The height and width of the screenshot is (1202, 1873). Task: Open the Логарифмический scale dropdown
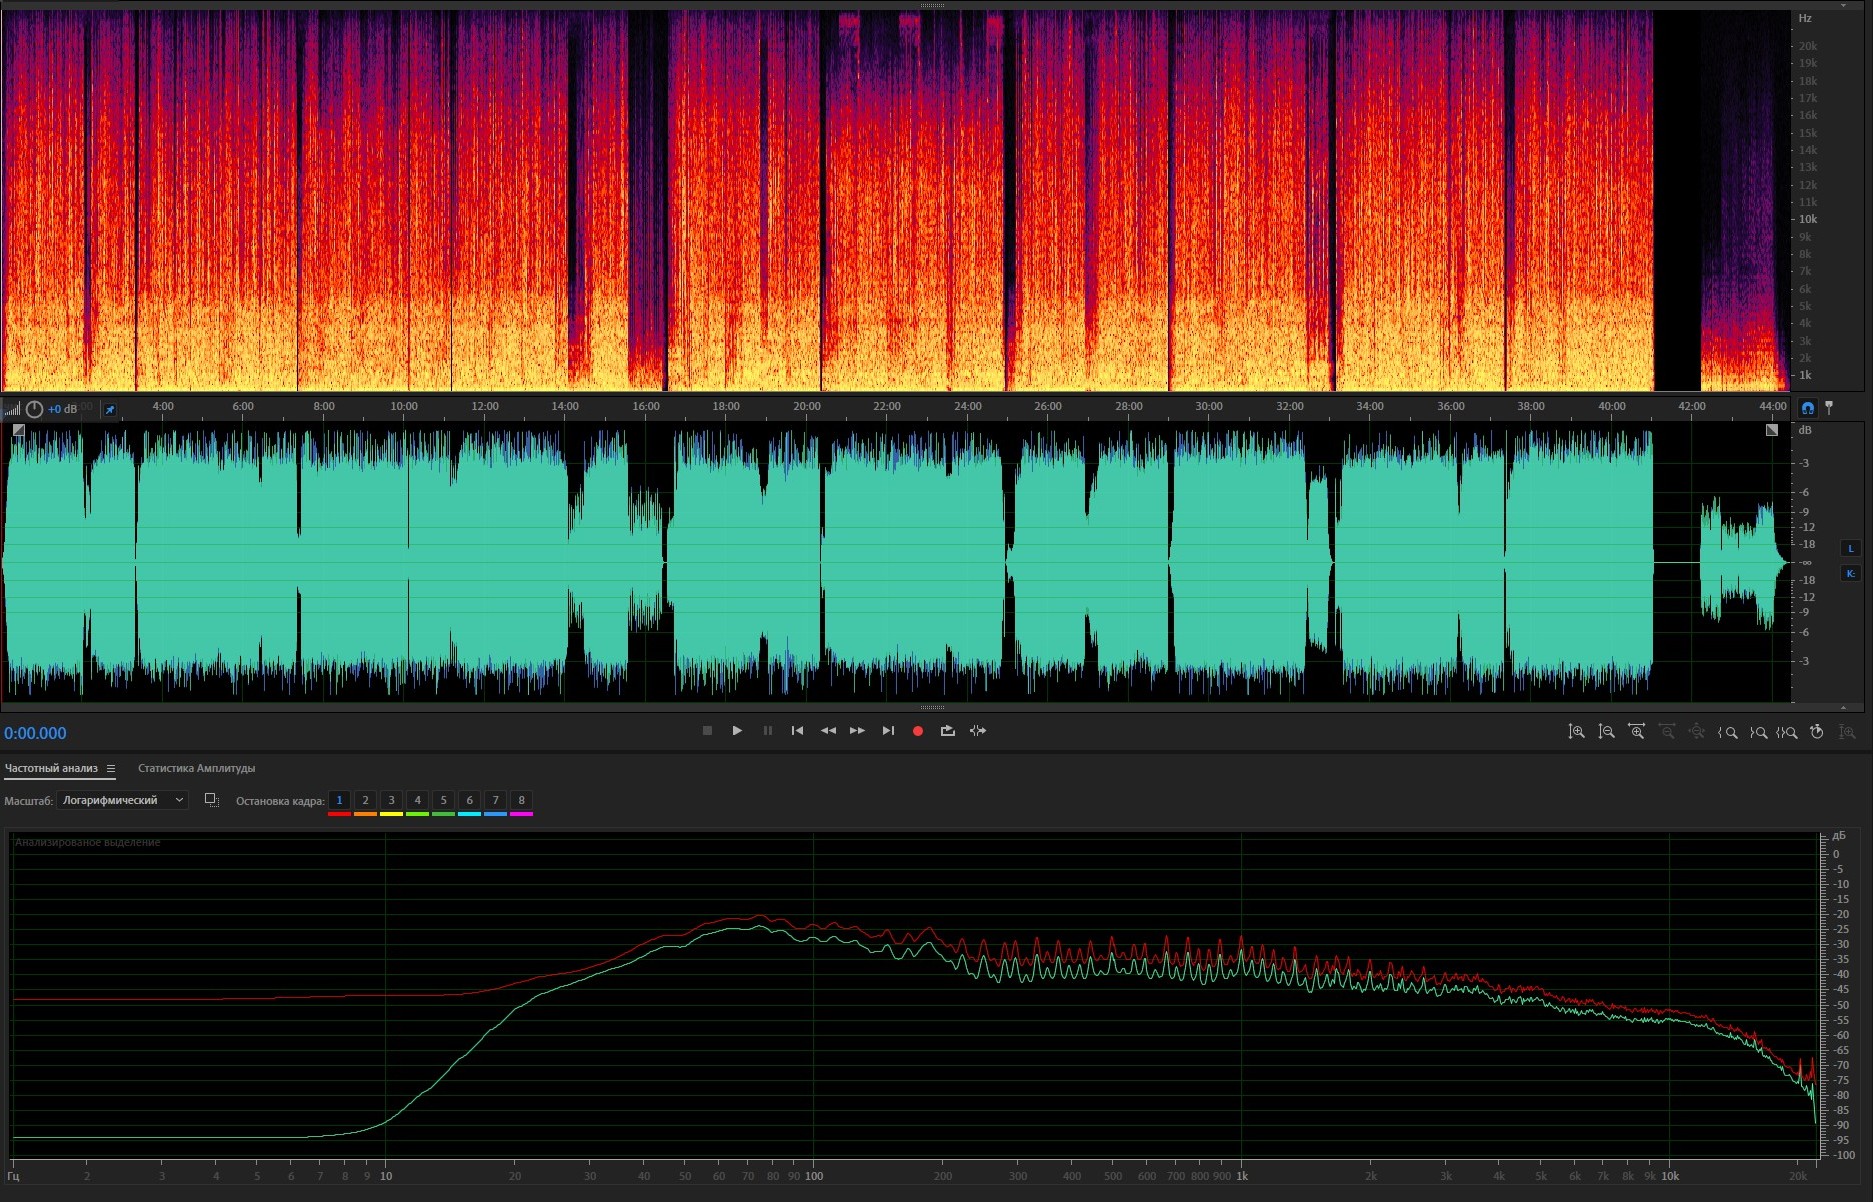(x=122, y=800)
